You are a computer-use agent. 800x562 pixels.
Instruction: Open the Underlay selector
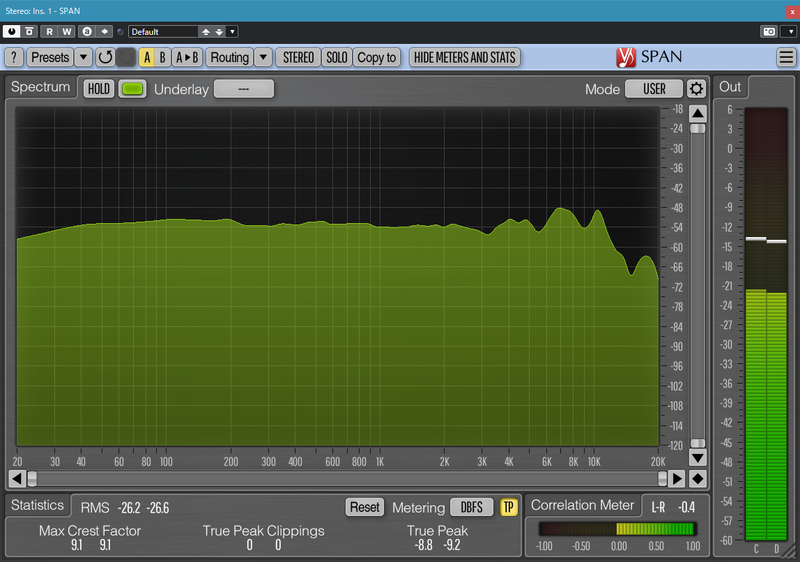coord(244,89)
